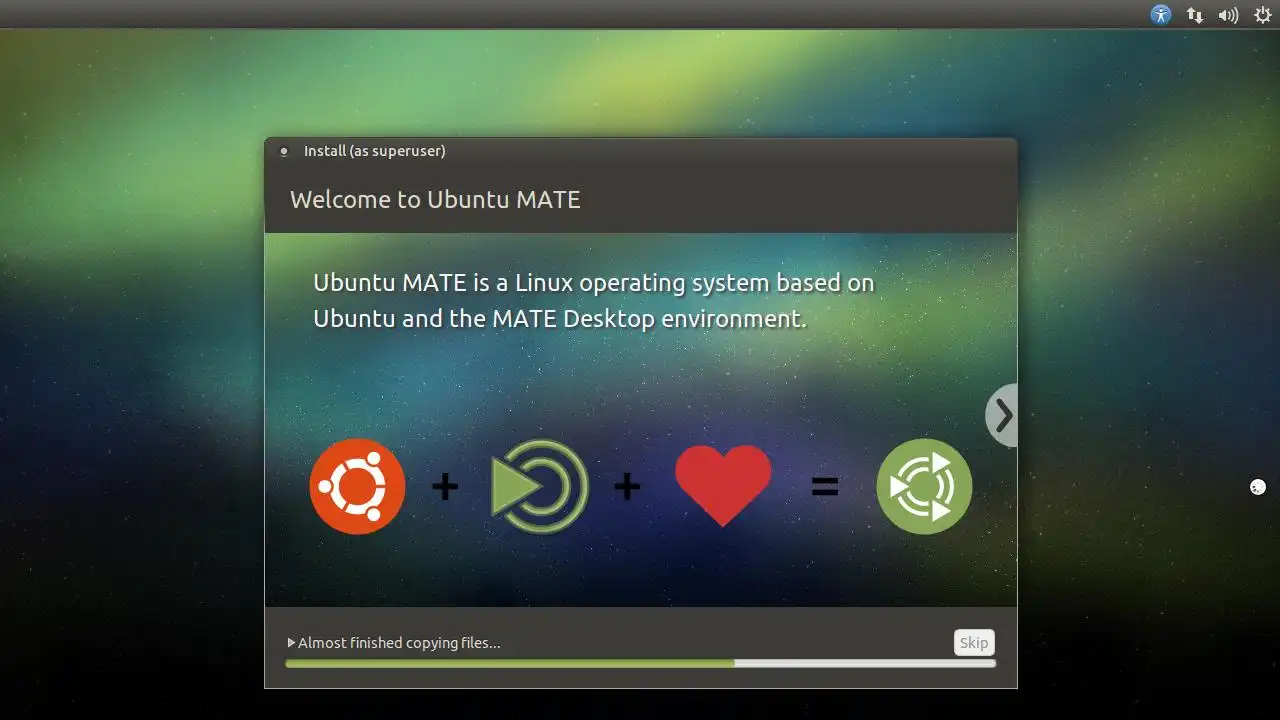1280x720 pixels.
Task: Open the system power gear menu
Action: [1263, 14]
